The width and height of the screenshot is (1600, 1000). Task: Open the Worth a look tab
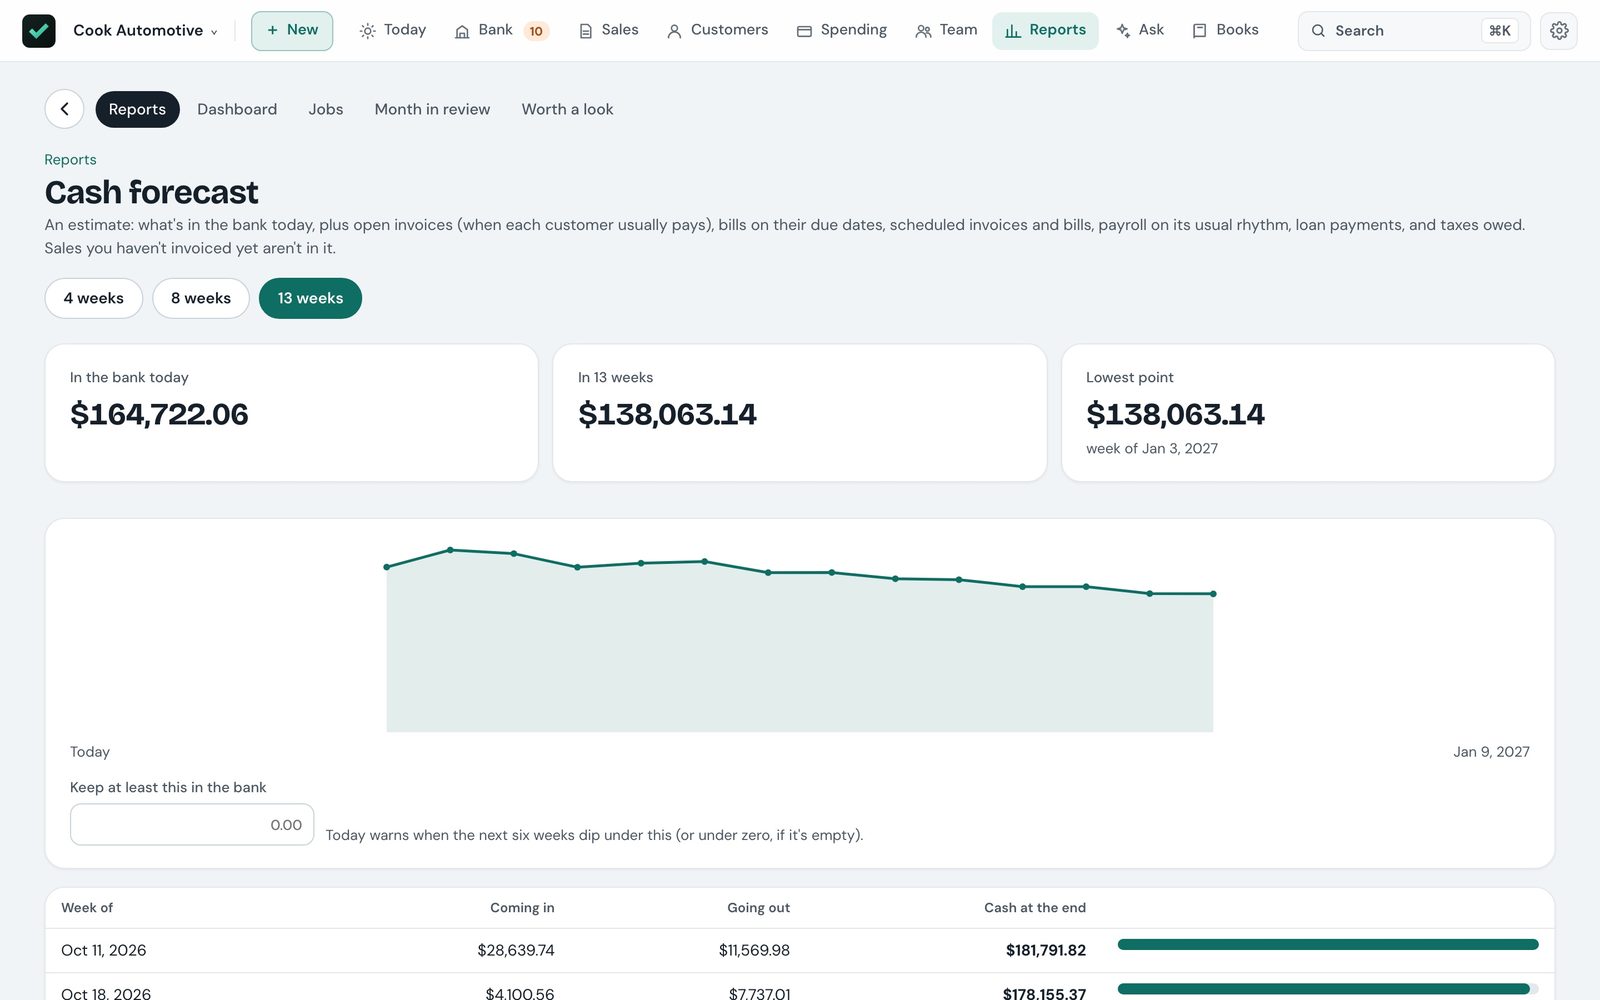pyautogui.click(x=567, y=109)
